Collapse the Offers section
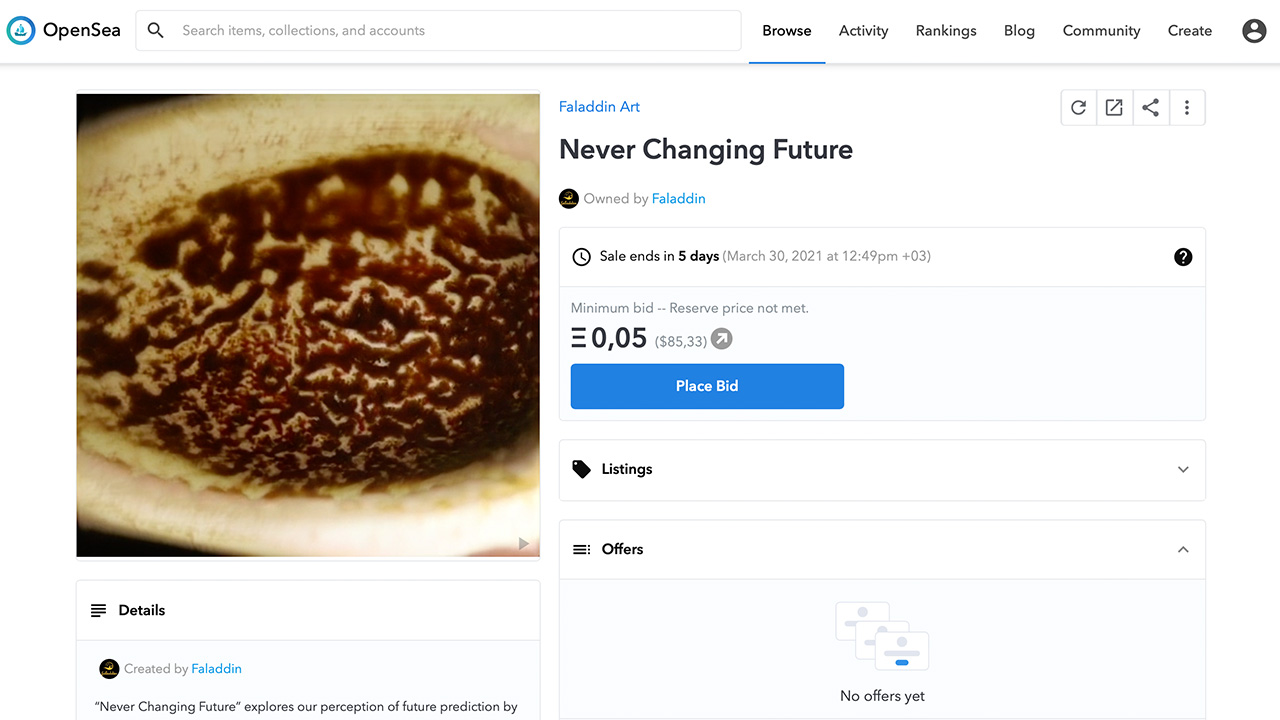This screenshot has width=1280, height=720. [x=882, y=550]
